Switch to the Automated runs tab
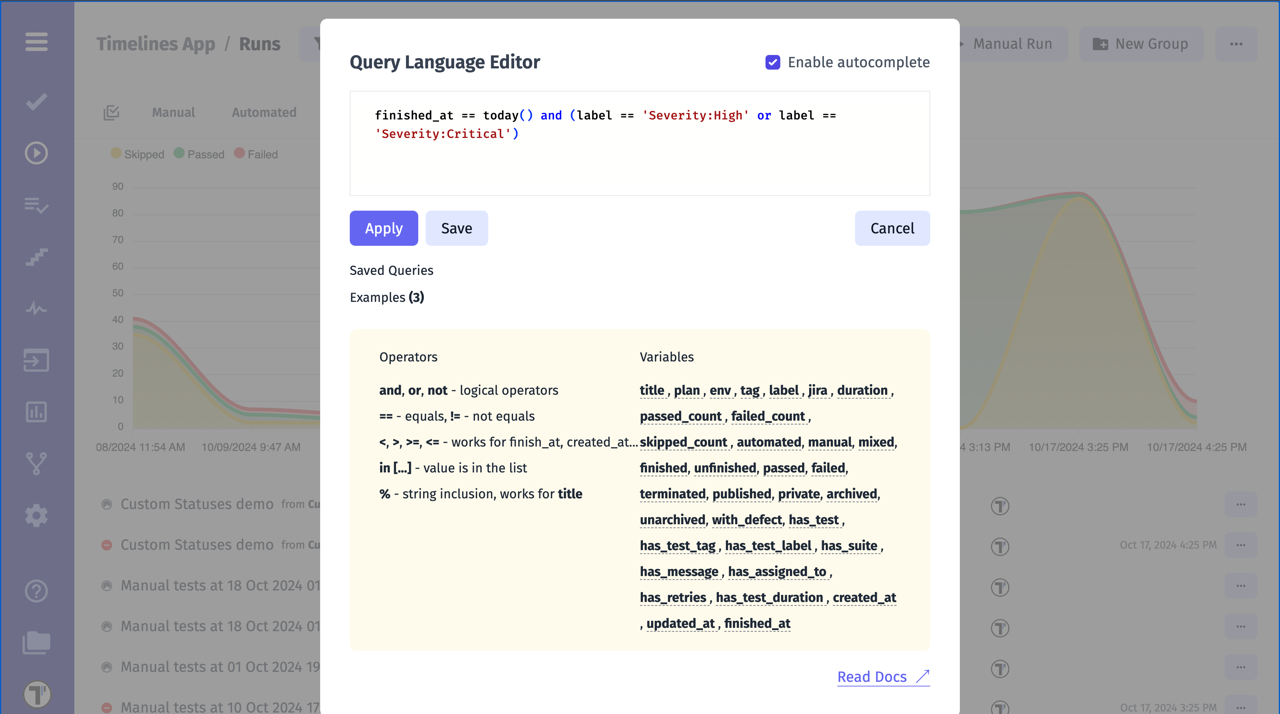The height and width of the screenshot is (714, 1280). (264, 113)
